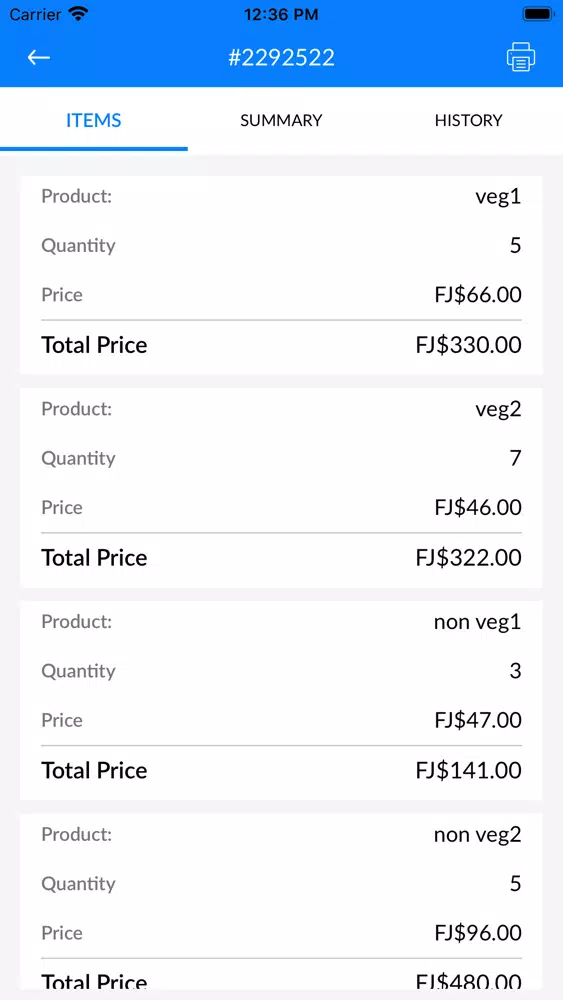Select the non veg1 product name
The image size is (563, 1000).
pyautogui.click(x=478, y=622)
